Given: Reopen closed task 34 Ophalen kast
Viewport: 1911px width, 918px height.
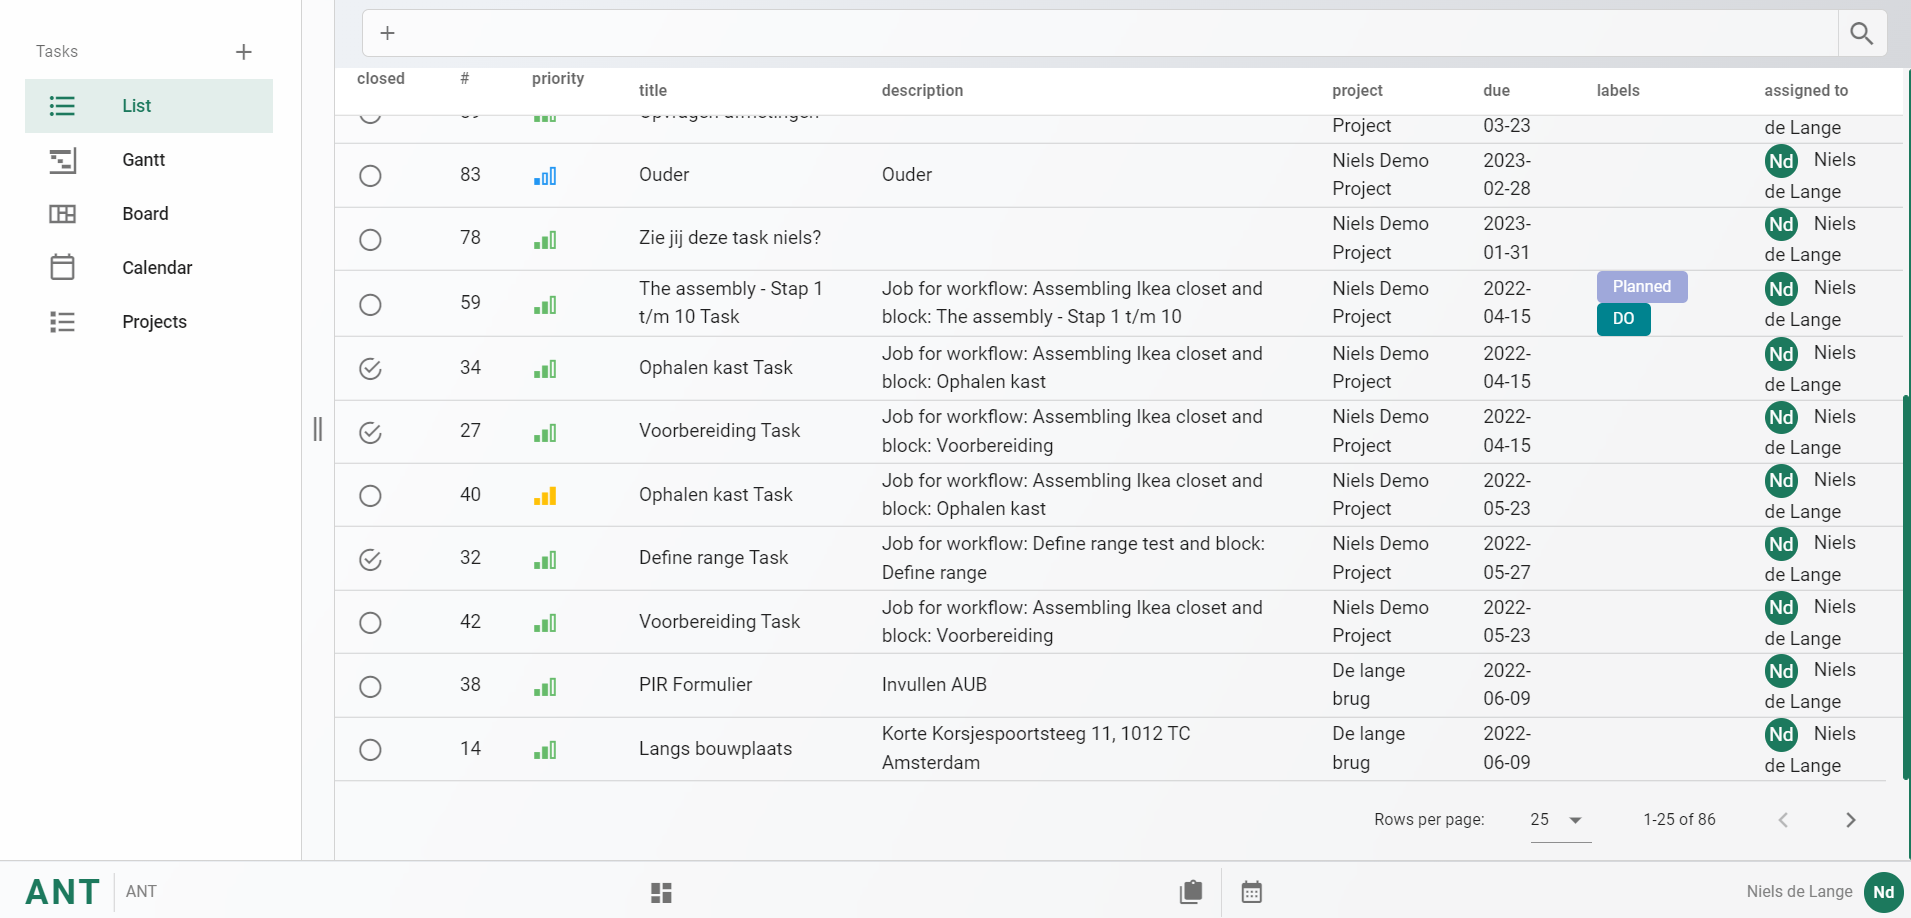Looking at the screenshot, I should pos(370,369).
